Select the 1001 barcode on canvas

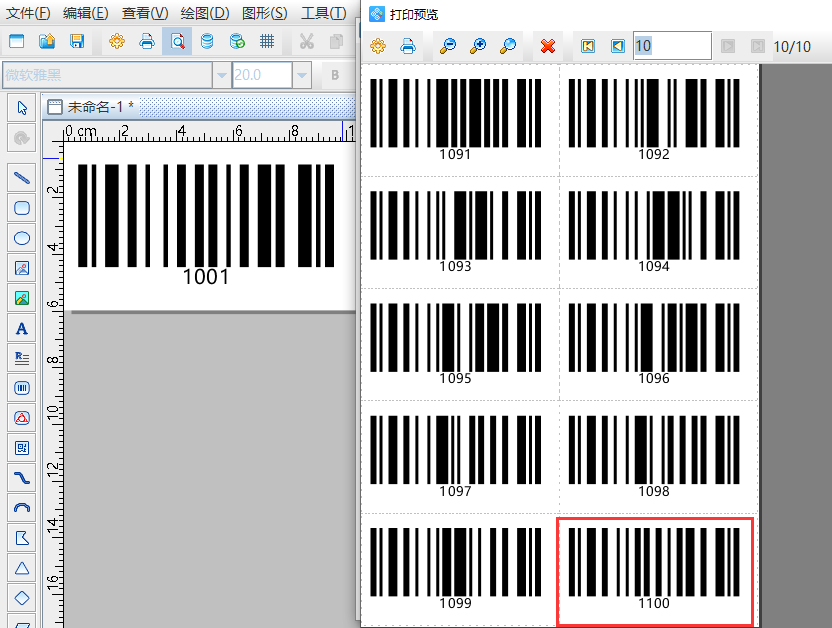point(206,225)
